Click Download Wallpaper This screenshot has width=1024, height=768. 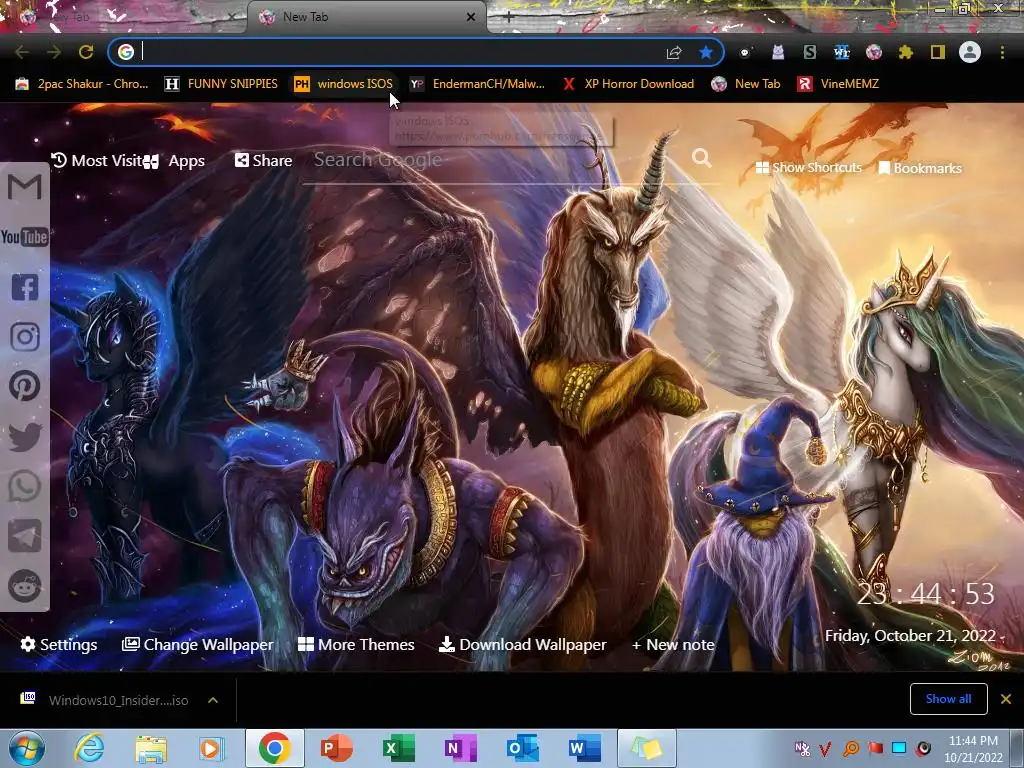(522, 645)
